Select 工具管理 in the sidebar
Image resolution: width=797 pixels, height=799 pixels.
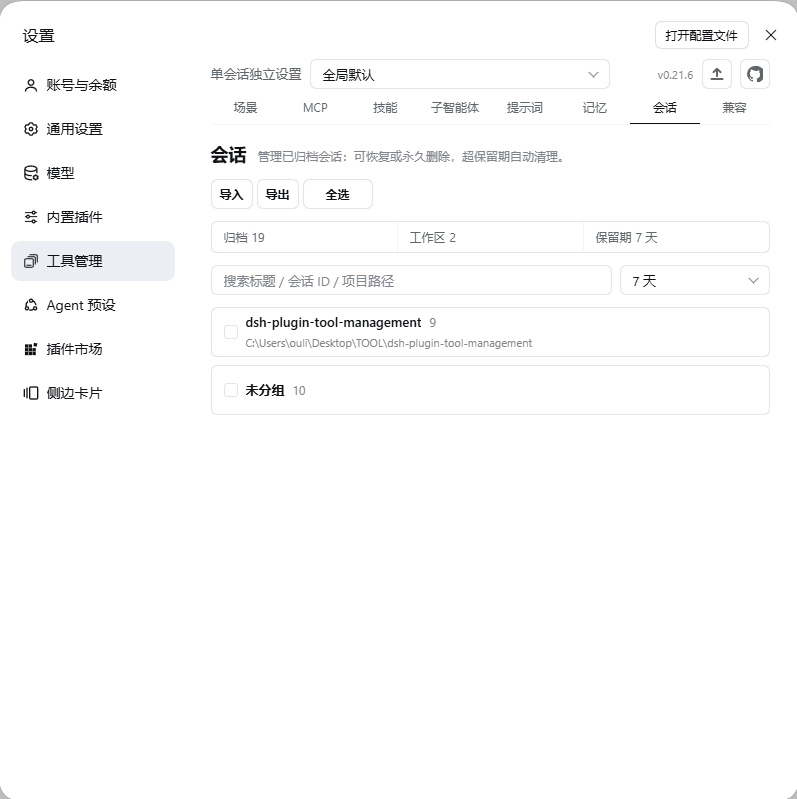93,261
